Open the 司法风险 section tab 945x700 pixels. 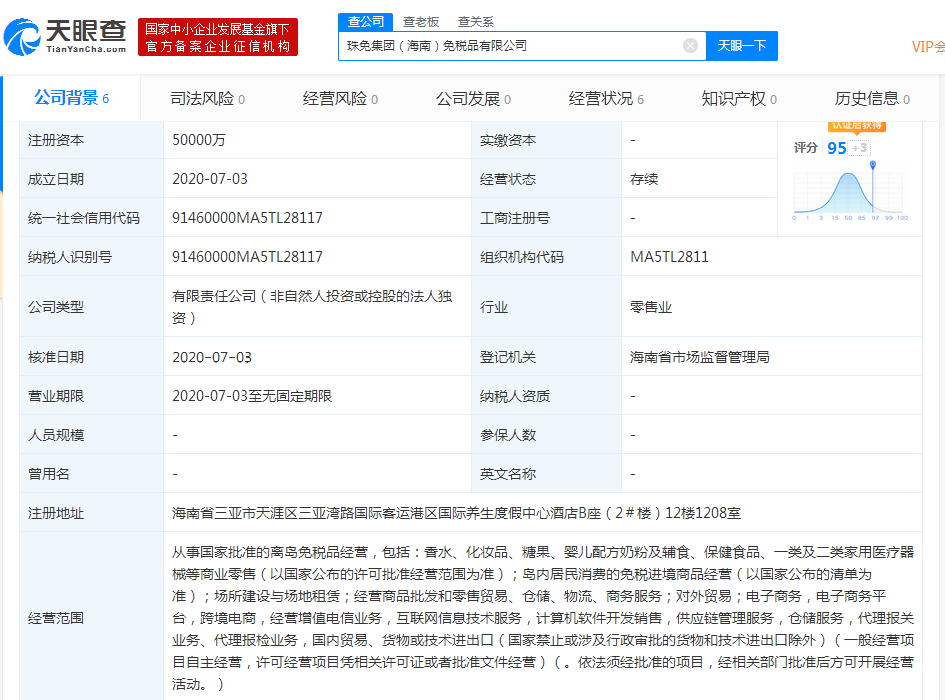pyautogui.click(x=207, y=99)
